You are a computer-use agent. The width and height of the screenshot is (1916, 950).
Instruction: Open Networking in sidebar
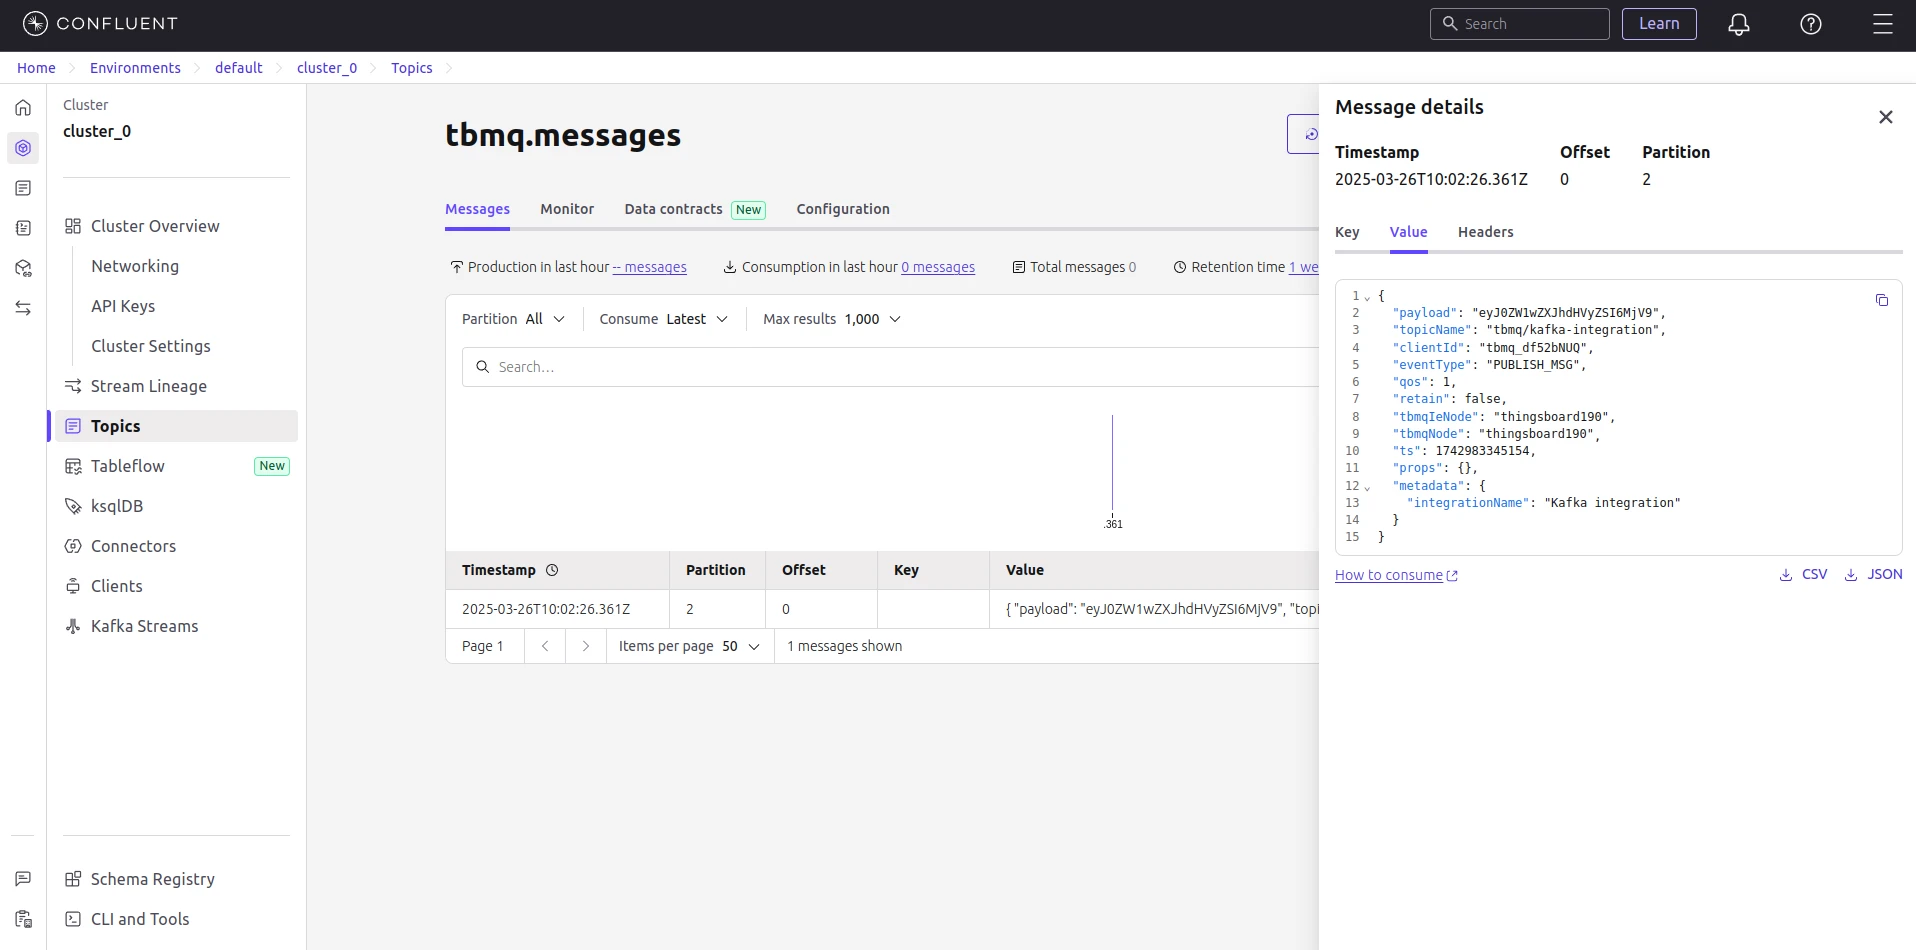pos(135,266)
